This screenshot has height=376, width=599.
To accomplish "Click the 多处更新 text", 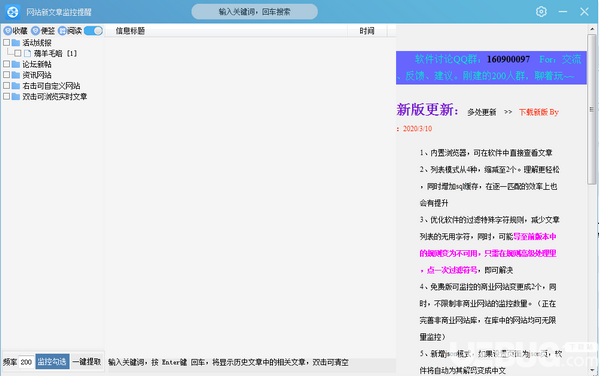I will [x=482, y=112].
